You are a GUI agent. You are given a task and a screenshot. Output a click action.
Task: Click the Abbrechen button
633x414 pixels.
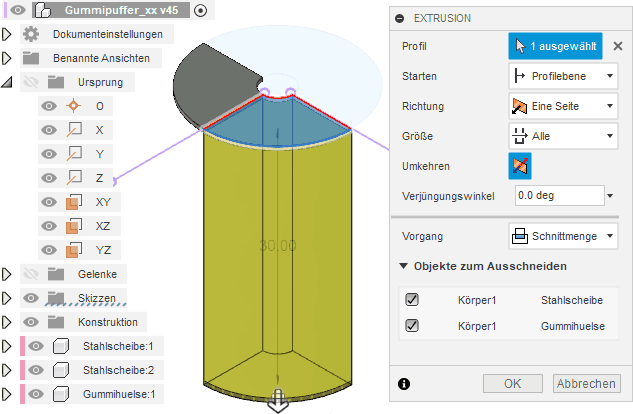pos(586,384)
